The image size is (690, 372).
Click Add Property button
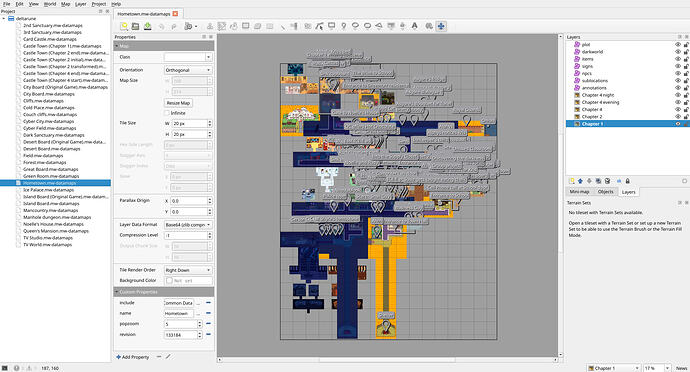pos(133,357)
